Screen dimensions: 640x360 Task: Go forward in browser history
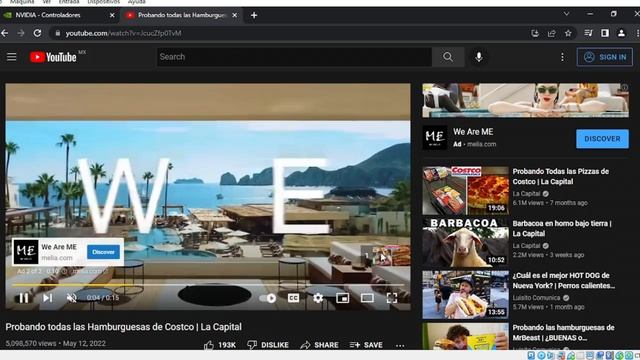point(21,33)
